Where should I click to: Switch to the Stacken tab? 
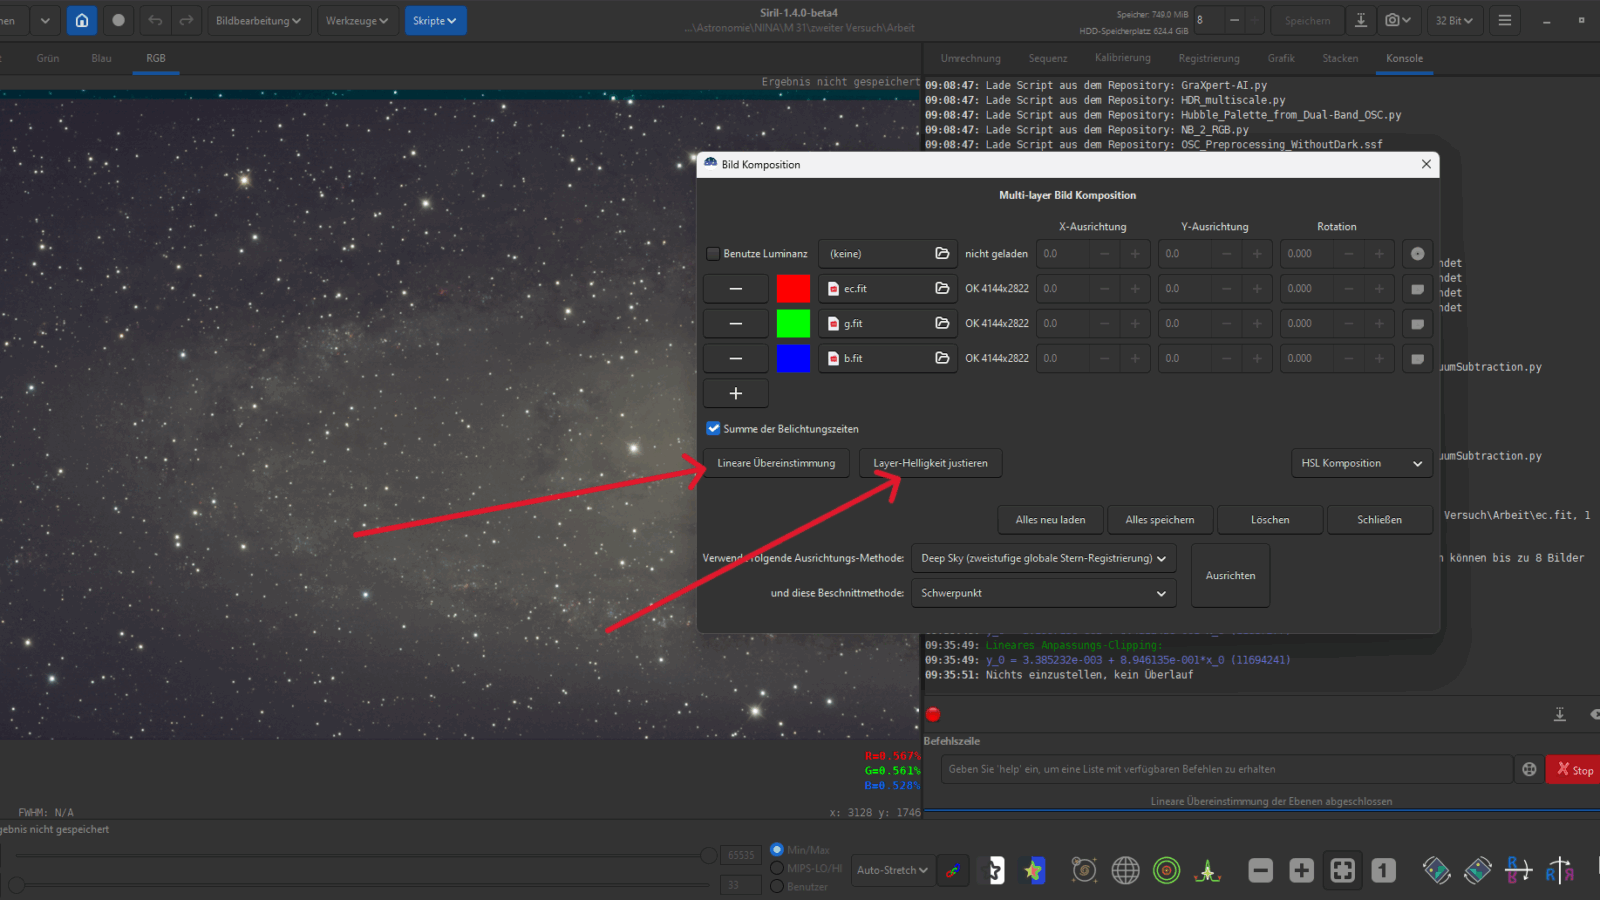tap(1340, 58)
